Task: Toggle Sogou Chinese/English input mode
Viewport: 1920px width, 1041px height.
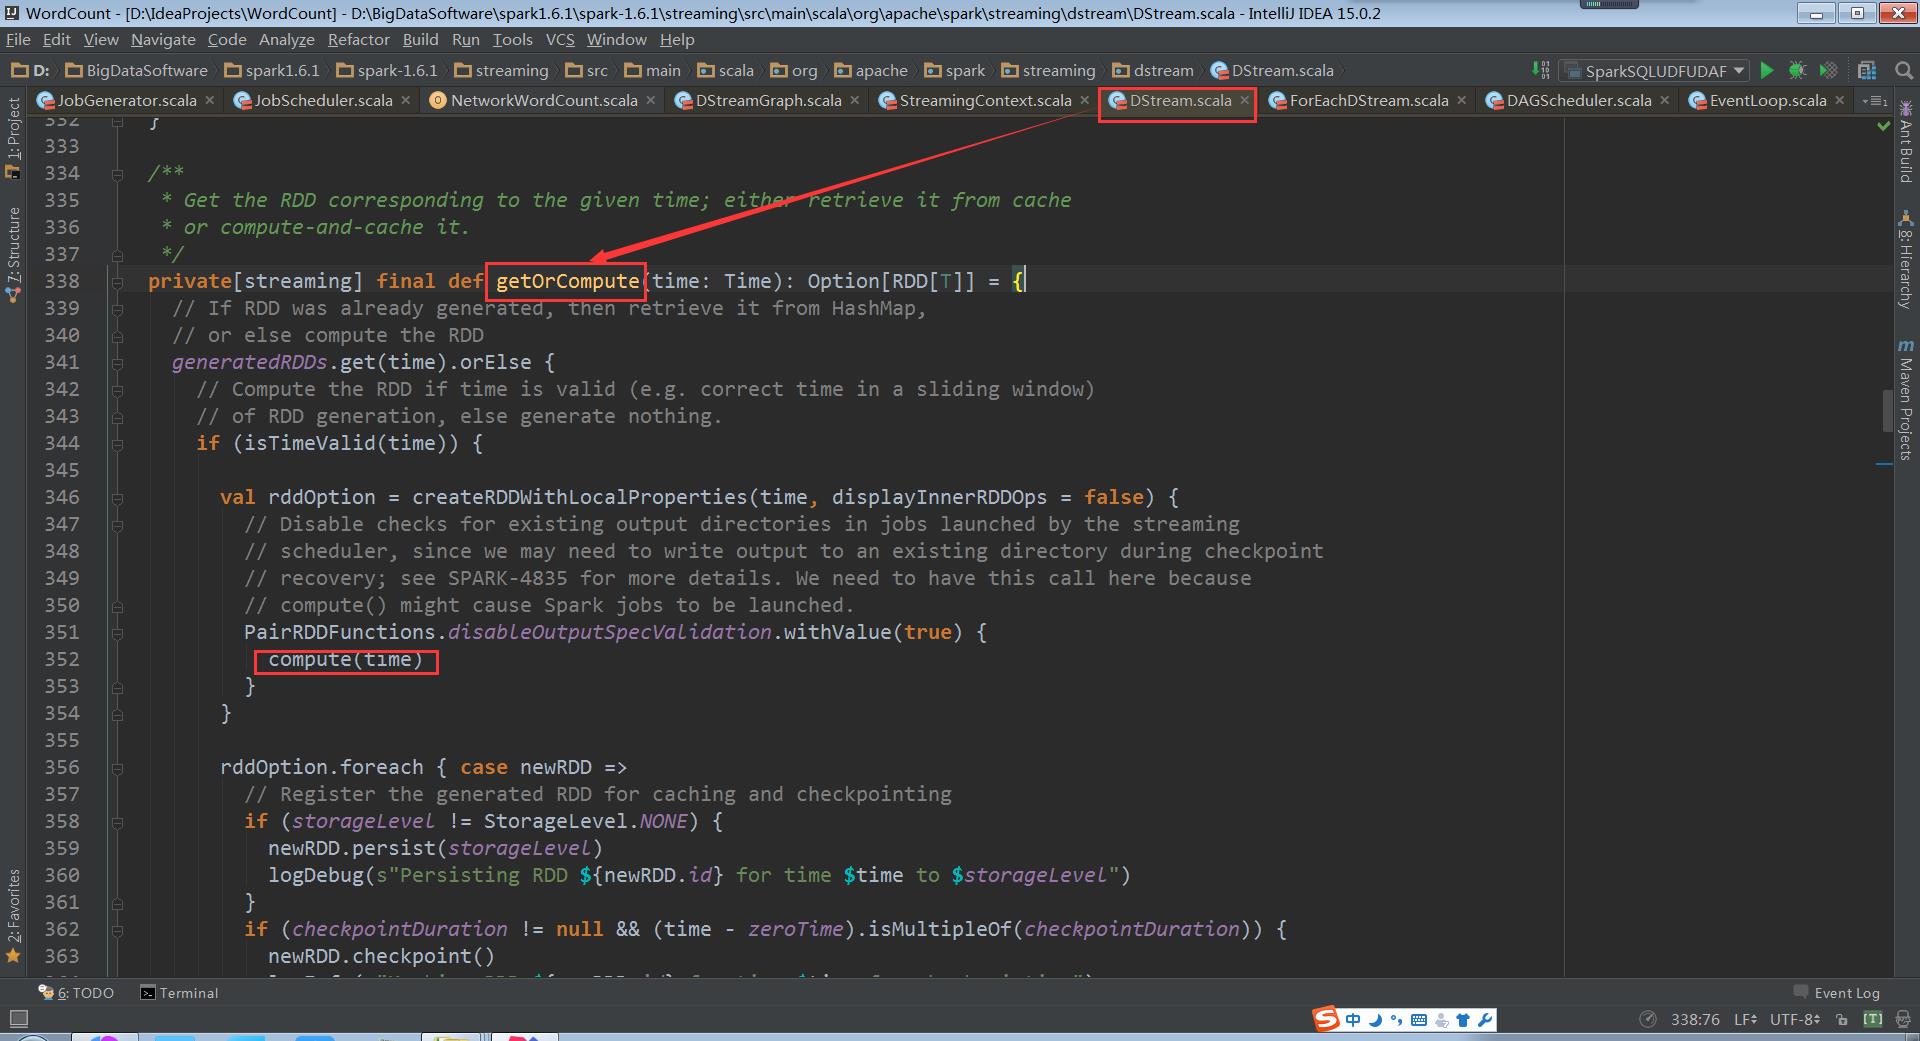Action: [1353, 1020]
